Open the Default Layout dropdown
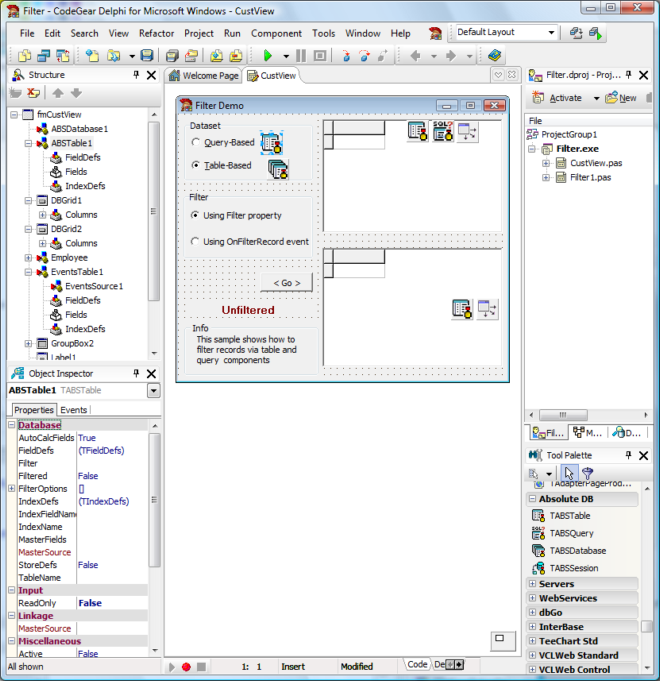 (x=551, y=32)
